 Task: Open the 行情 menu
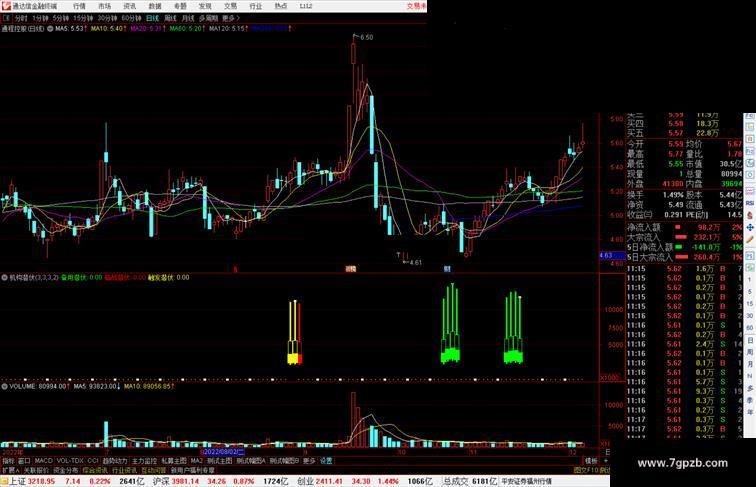coord(79,6)
